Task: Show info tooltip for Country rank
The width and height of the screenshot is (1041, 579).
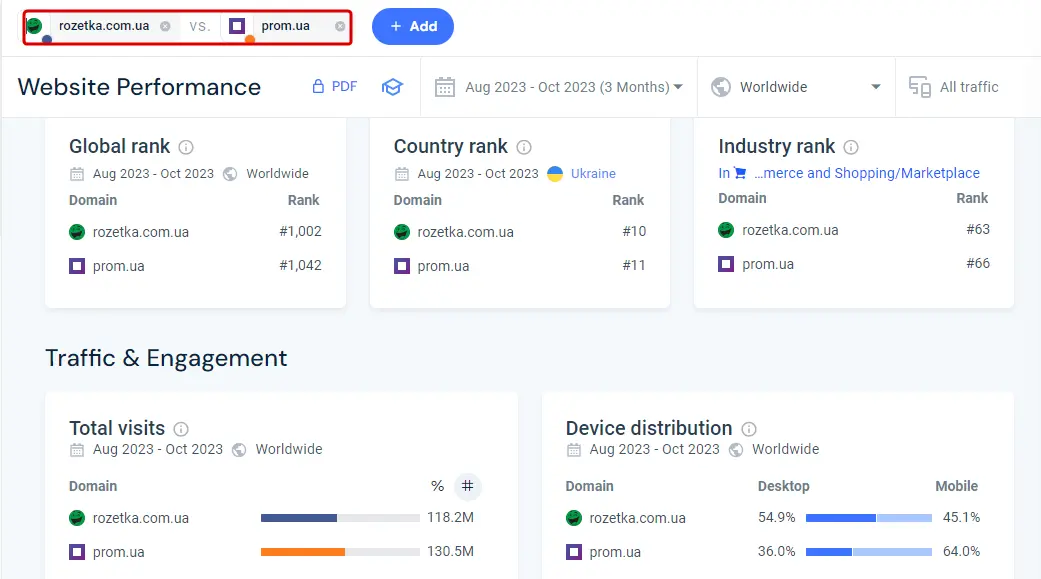Action: point(524,147)
